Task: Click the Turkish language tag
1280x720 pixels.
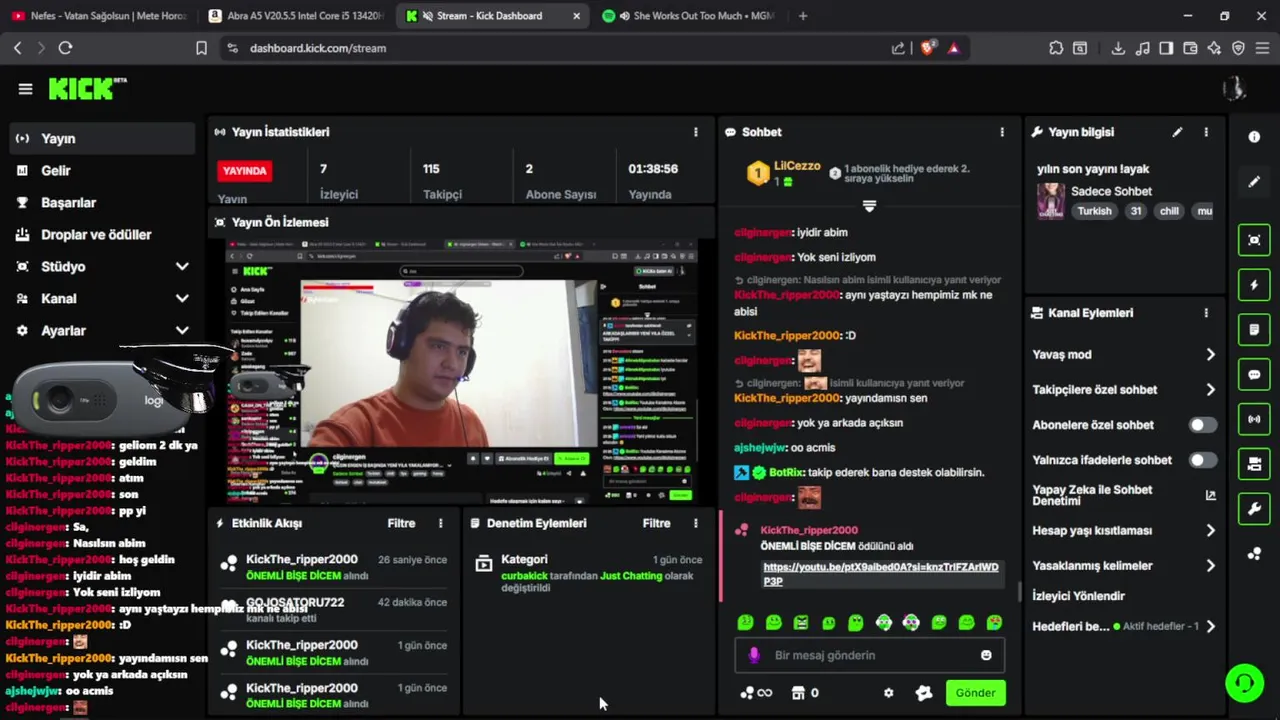Action: [1094, 211]
